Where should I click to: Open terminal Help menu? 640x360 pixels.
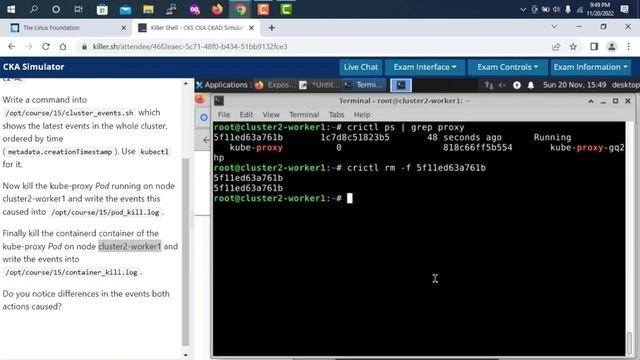tap(362, 115)
